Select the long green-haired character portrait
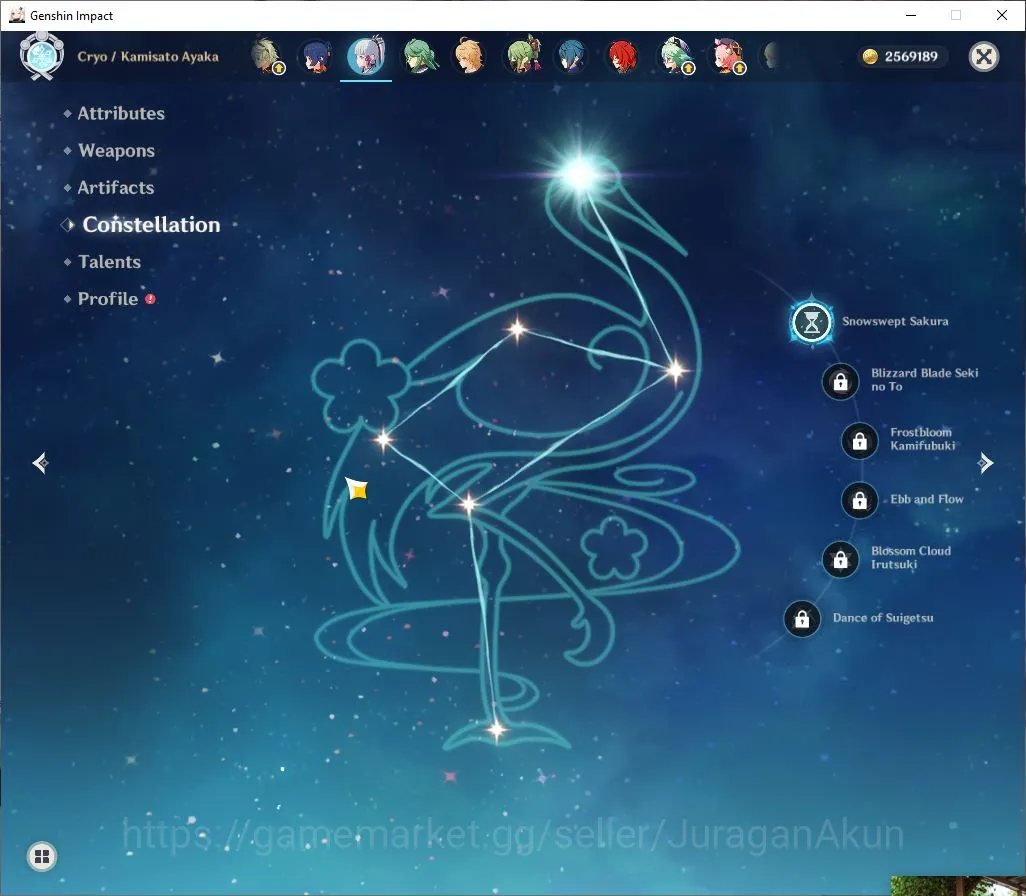Screen dimensions: 1026x896 click(x=419, y=57)
